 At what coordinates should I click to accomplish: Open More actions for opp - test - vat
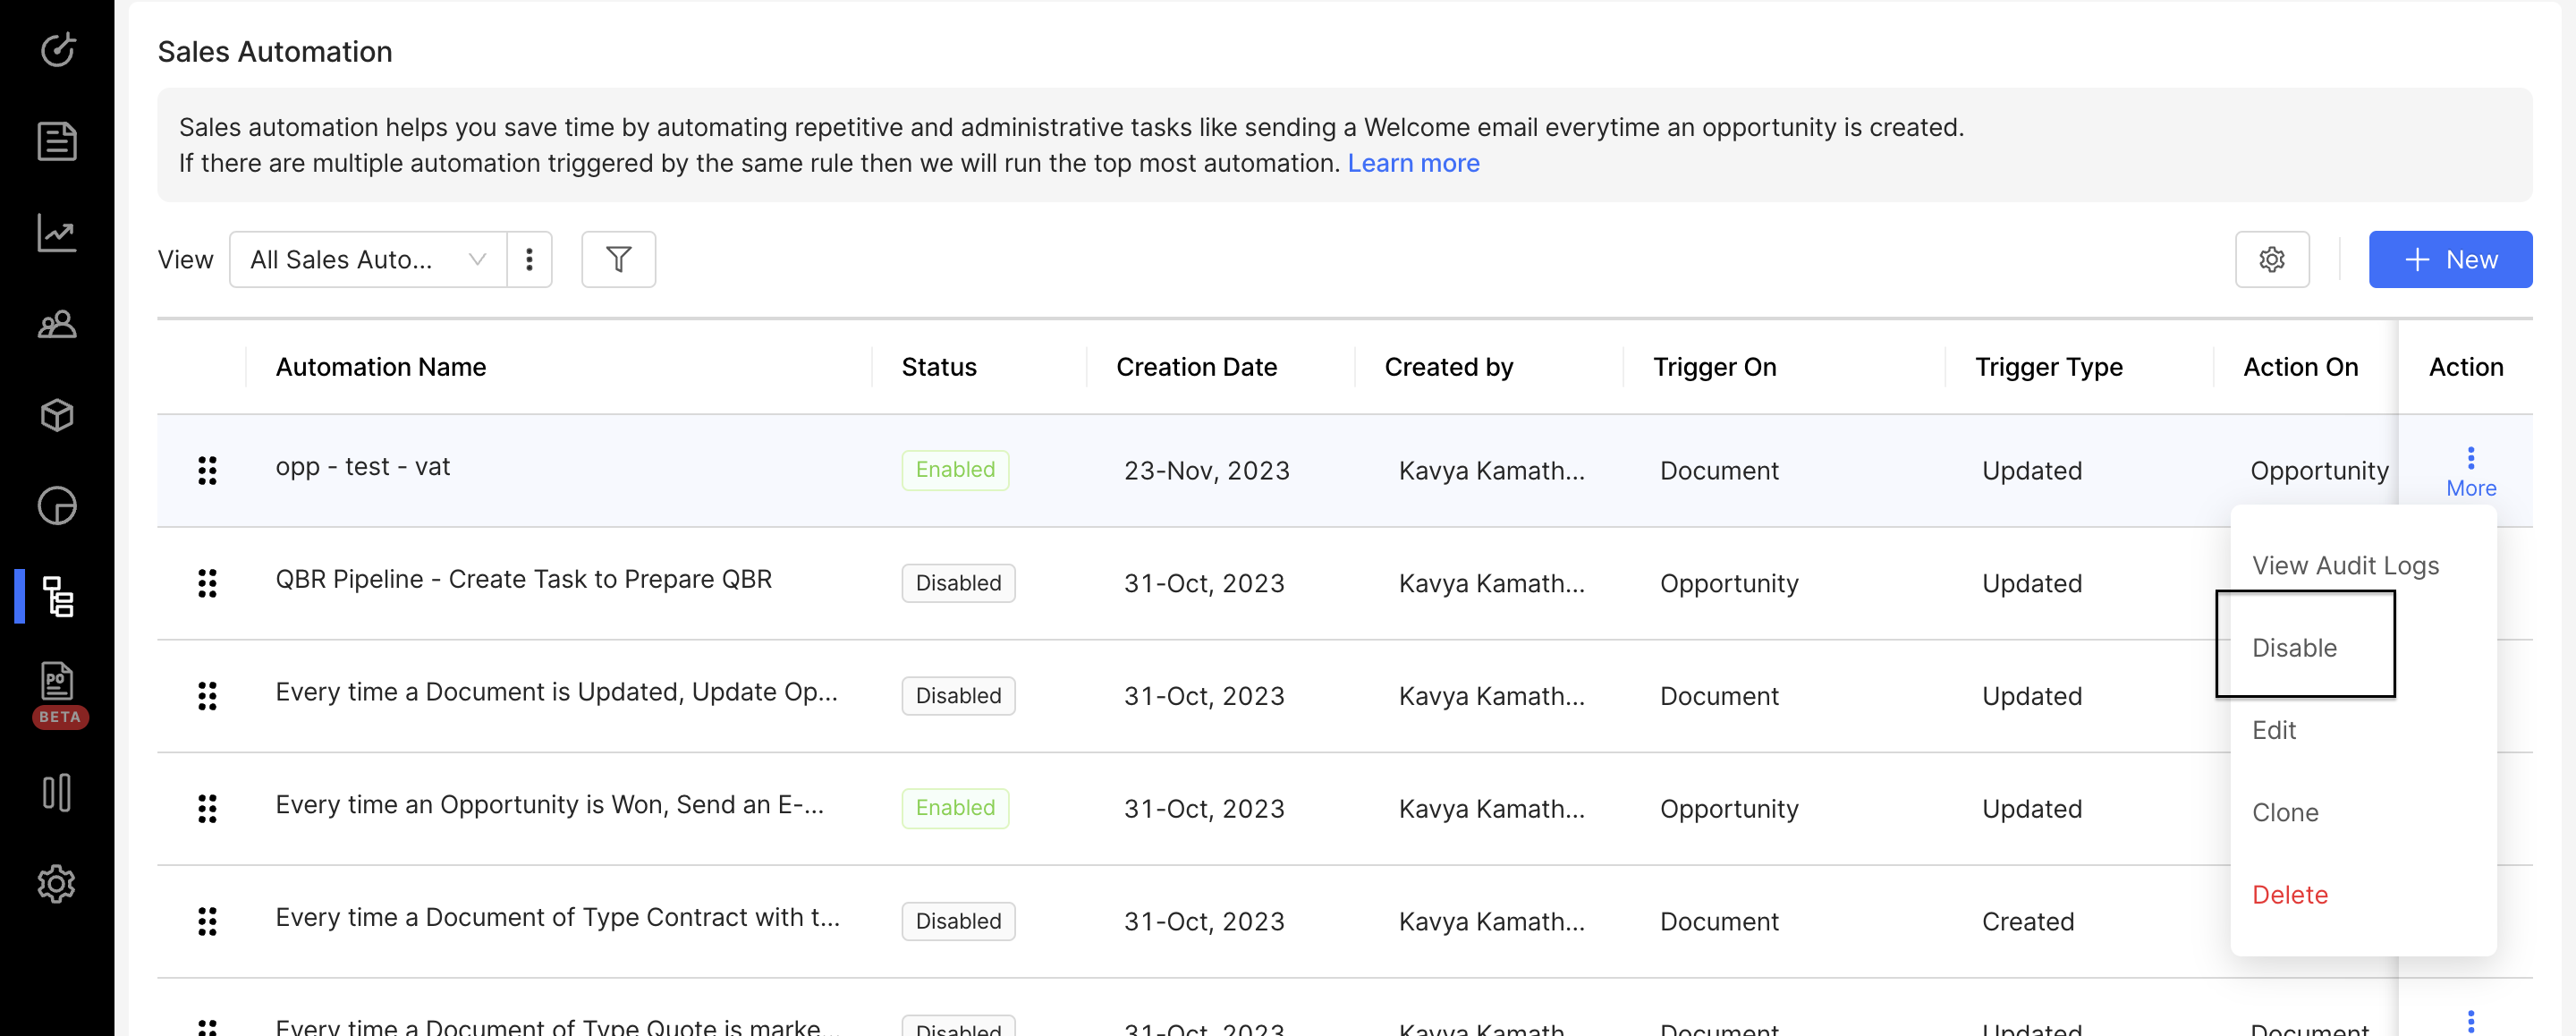[2470, 471]
